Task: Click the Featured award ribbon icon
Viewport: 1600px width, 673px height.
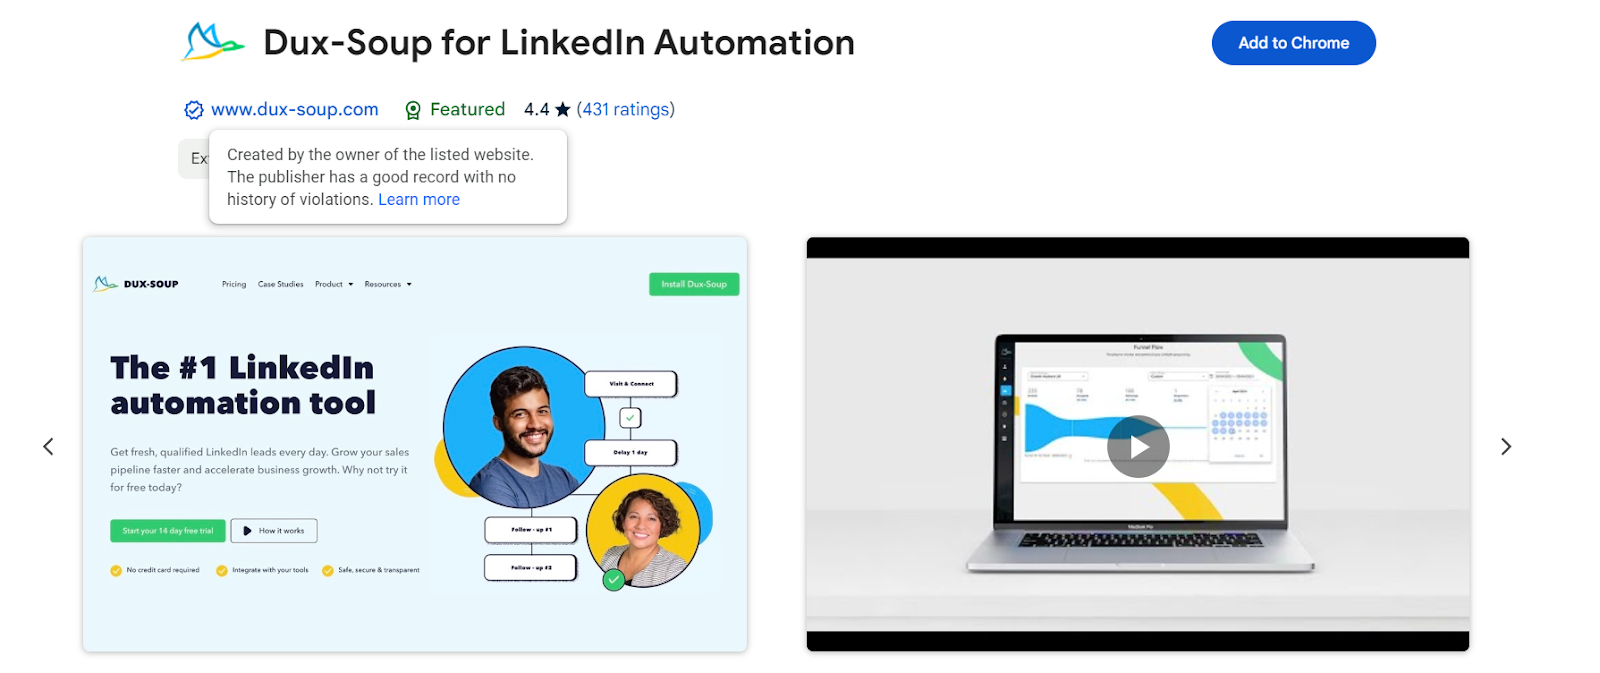Action: click(413, 110)
